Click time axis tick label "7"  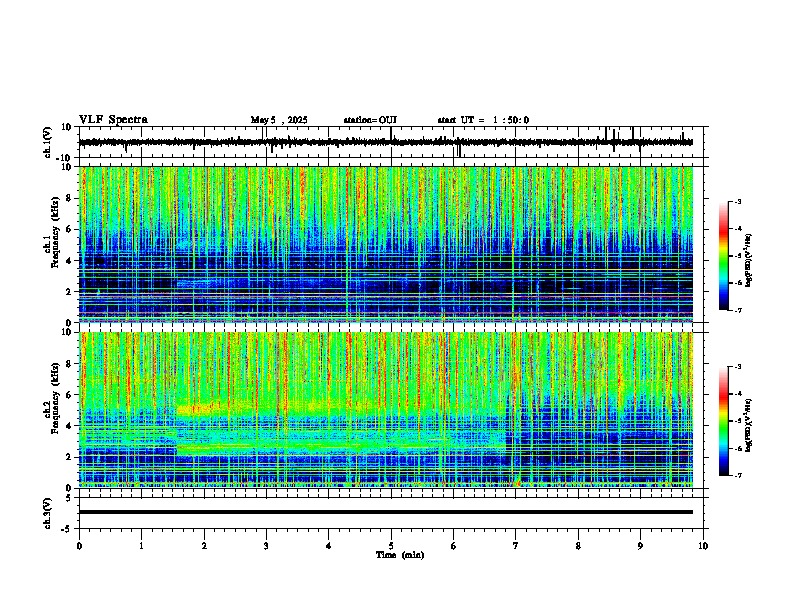(x=516, y=546)
